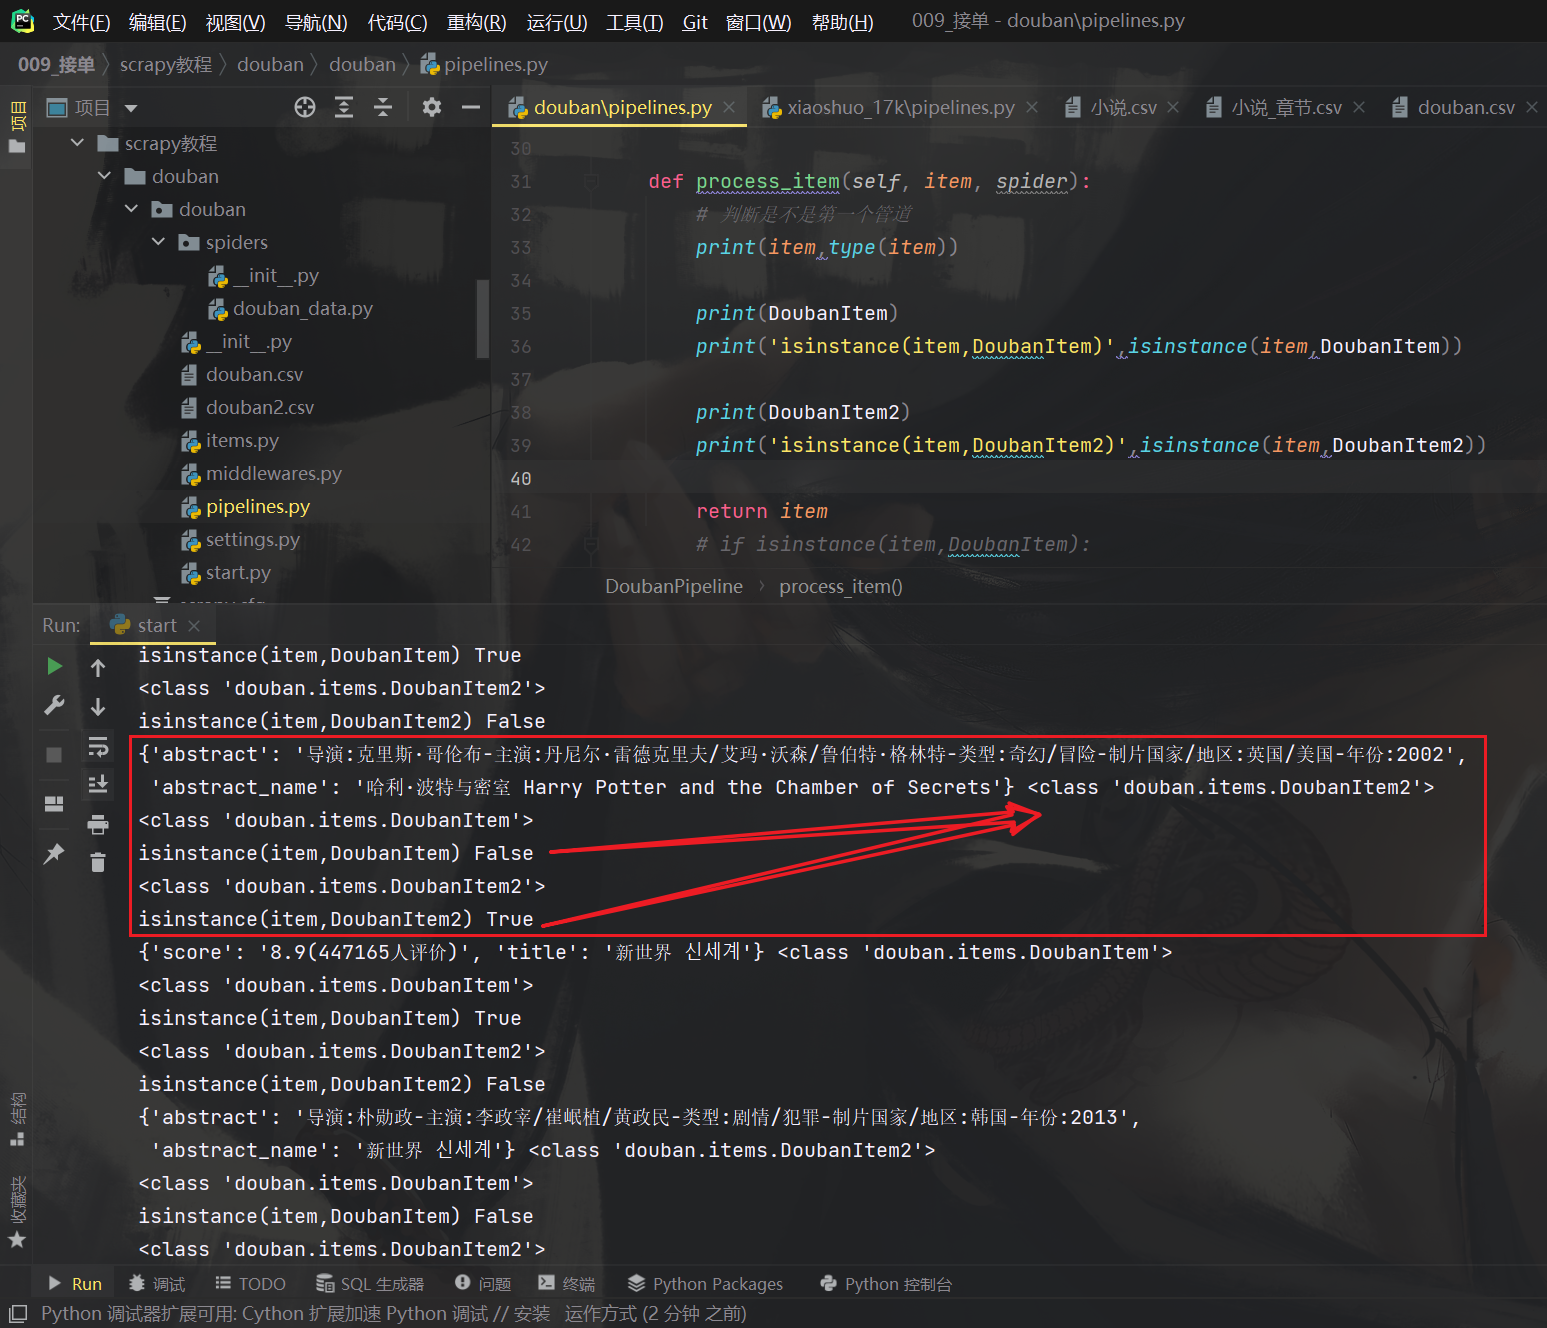Open the Git menu
Image resolution: width=1547 pixels, height=1328 pixels.
[695, 22]
